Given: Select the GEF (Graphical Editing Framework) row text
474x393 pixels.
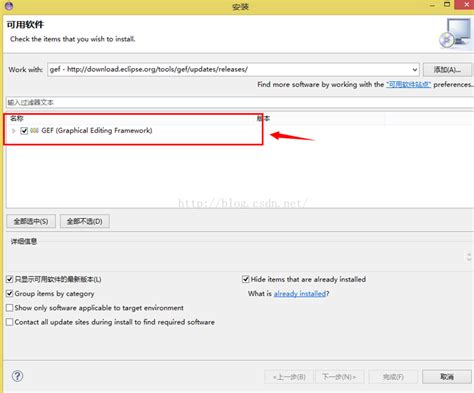Looking at the screenshot, I should pyautogui.click(x=97, y=130).
